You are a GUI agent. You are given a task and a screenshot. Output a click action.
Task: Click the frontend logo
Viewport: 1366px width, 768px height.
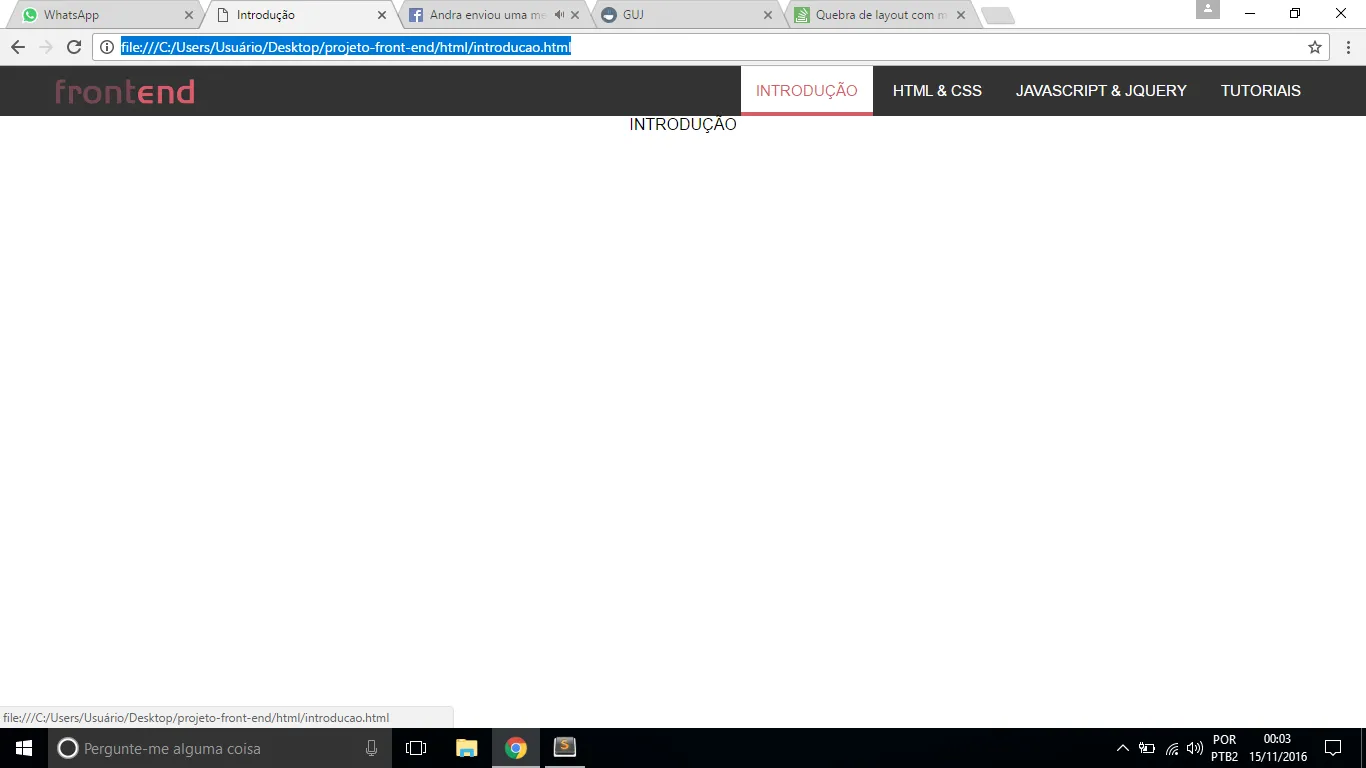[x=125, y=92]
